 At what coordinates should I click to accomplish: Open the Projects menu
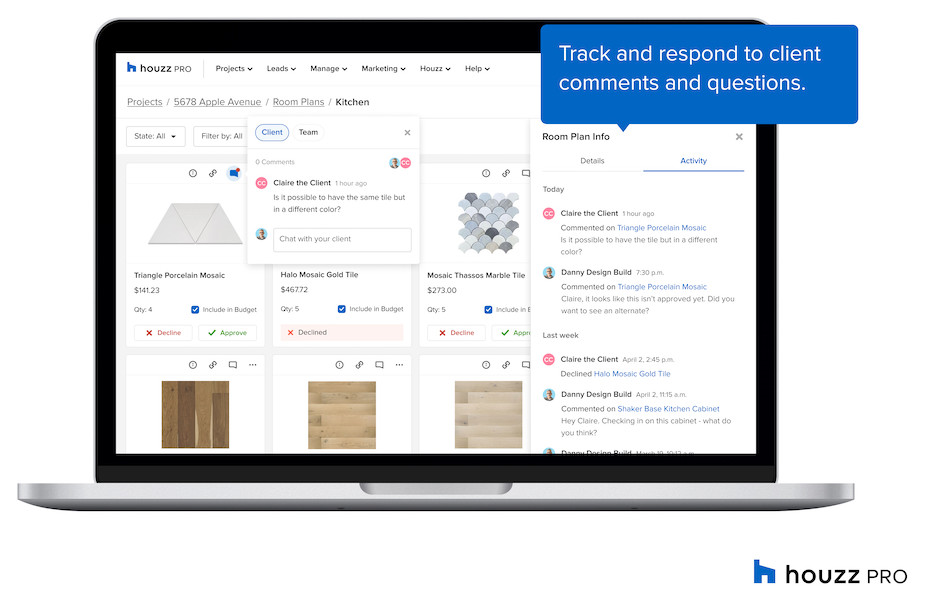(234, 68)
